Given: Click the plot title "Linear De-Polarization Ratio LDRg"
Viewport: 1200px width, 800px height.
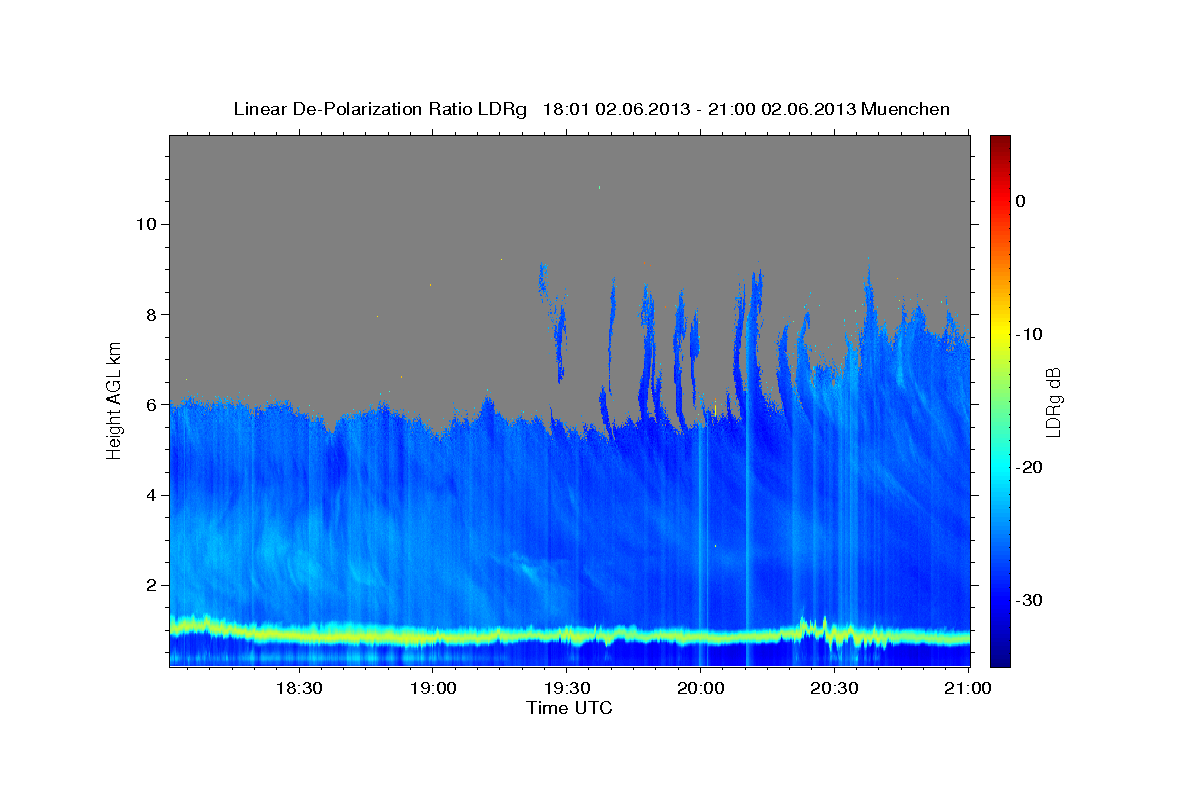Looking at the screenshot, I should 379,109.
